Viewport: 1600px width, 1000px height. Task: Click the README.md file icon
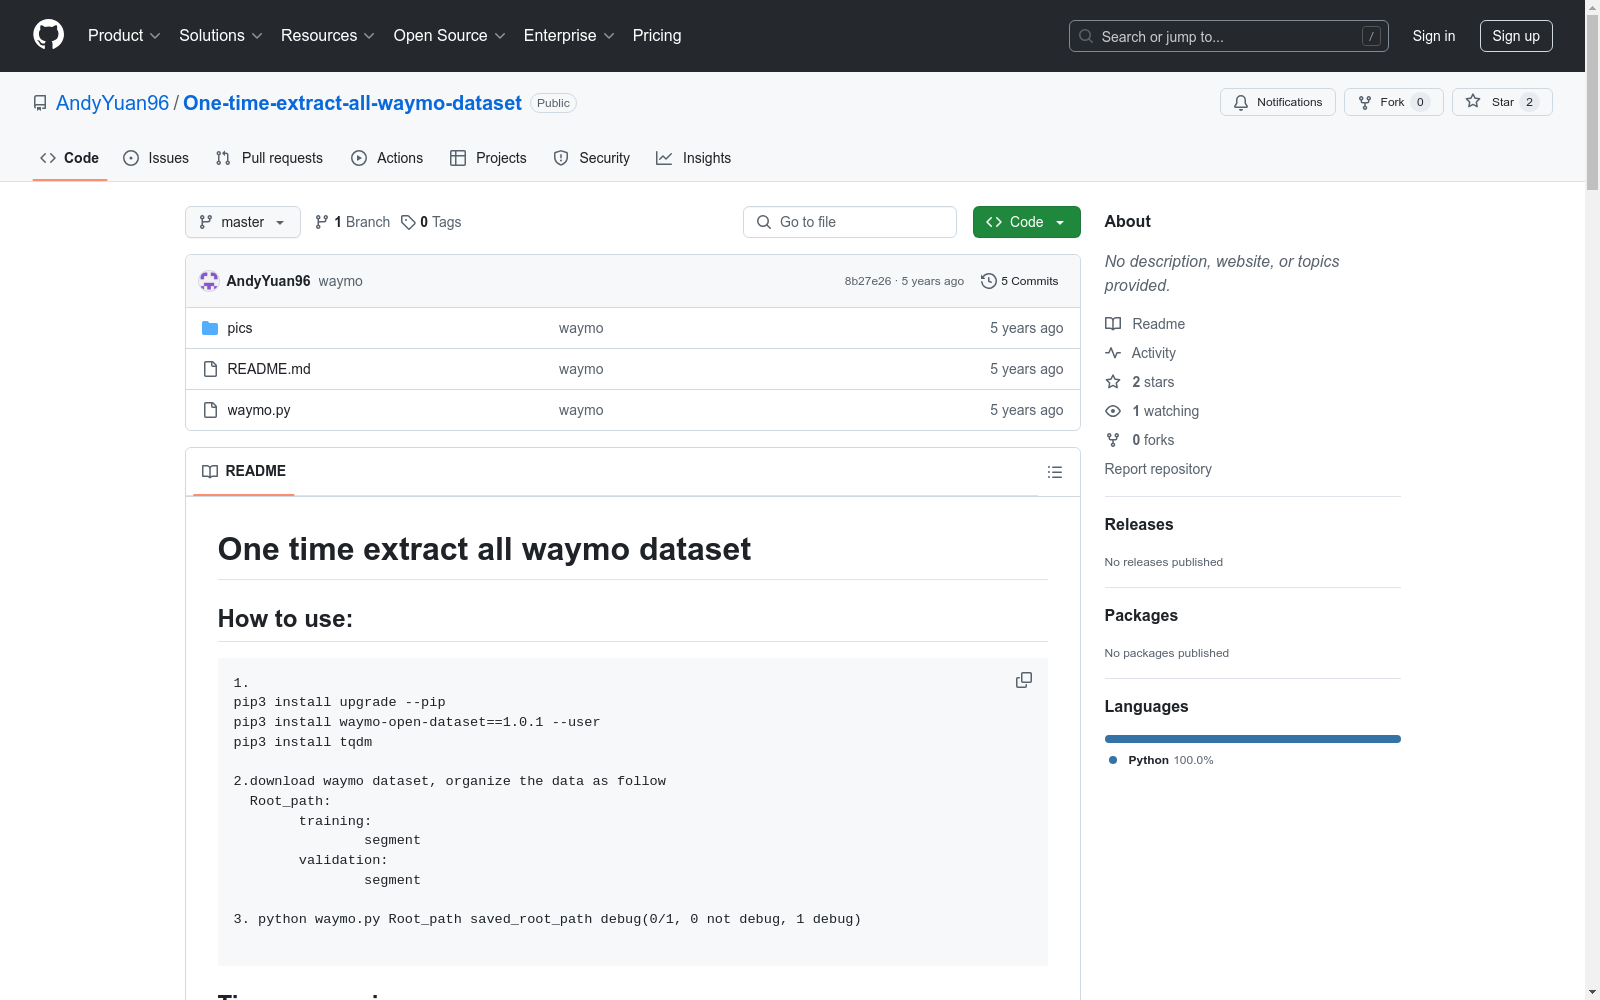click(210, 369)
